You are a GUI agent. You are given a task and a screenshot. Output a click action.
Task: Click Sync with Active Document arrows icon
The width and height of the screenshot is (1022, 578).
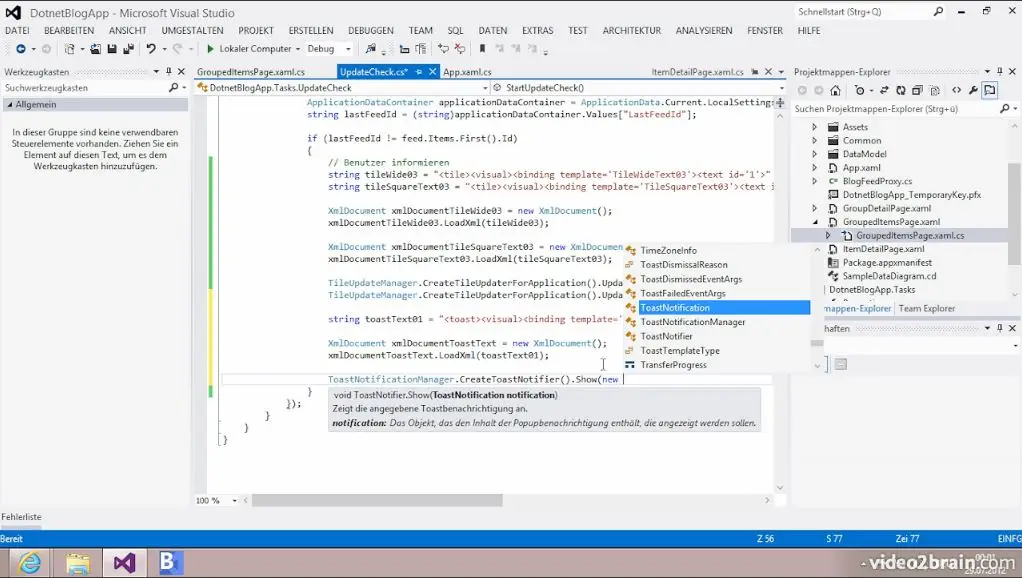(884, 91)
